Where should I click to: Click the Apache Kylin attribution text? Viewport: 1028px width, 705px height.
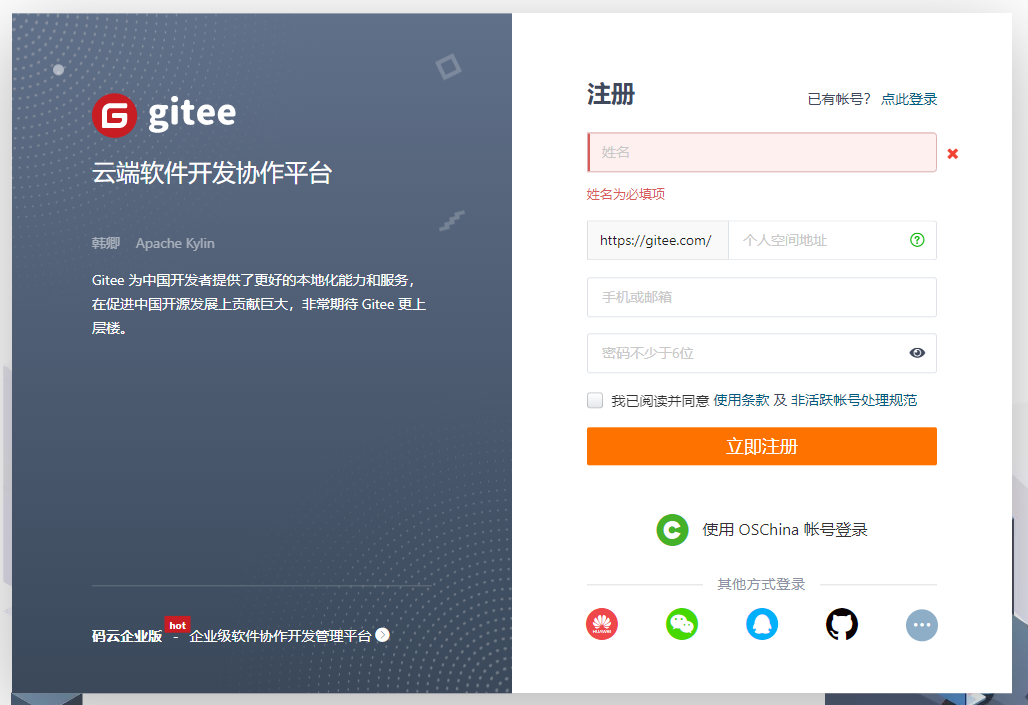(x=175, y=243)
